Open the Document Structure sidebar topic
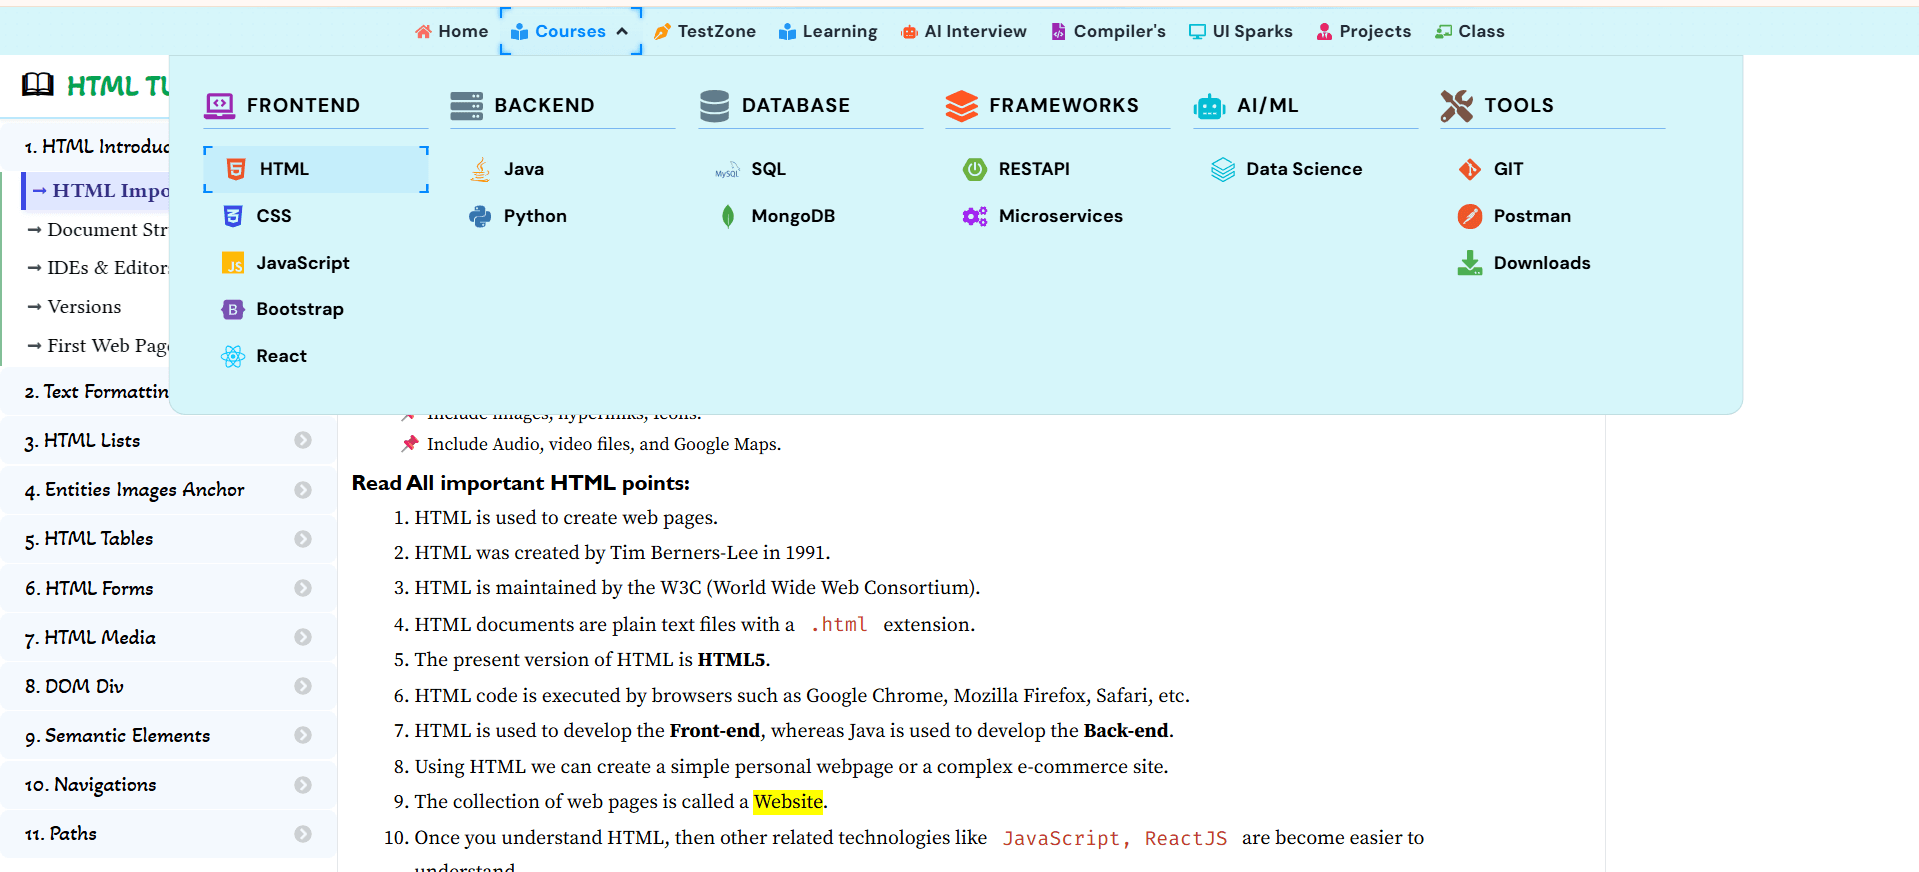The width and height of the screenshot is (1919, 872). [108, 230]
